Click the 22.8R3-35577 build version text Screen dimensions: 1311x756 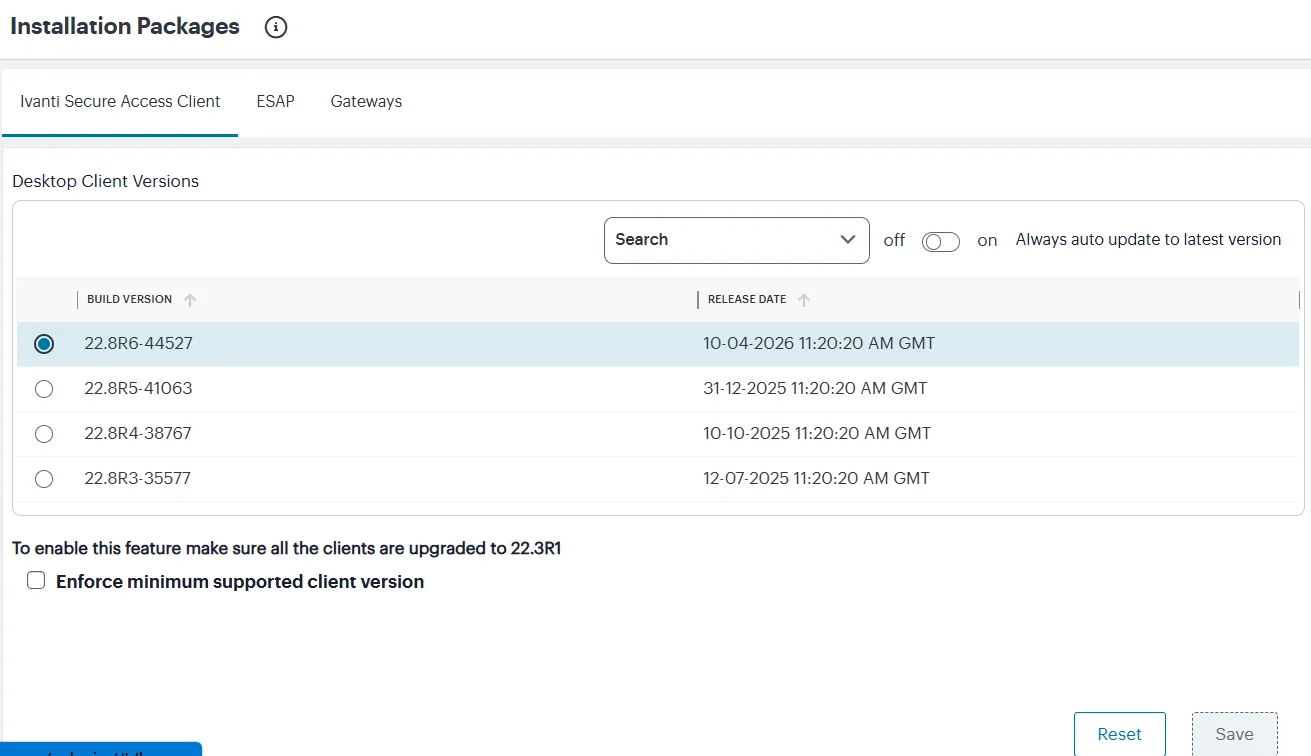137,478
